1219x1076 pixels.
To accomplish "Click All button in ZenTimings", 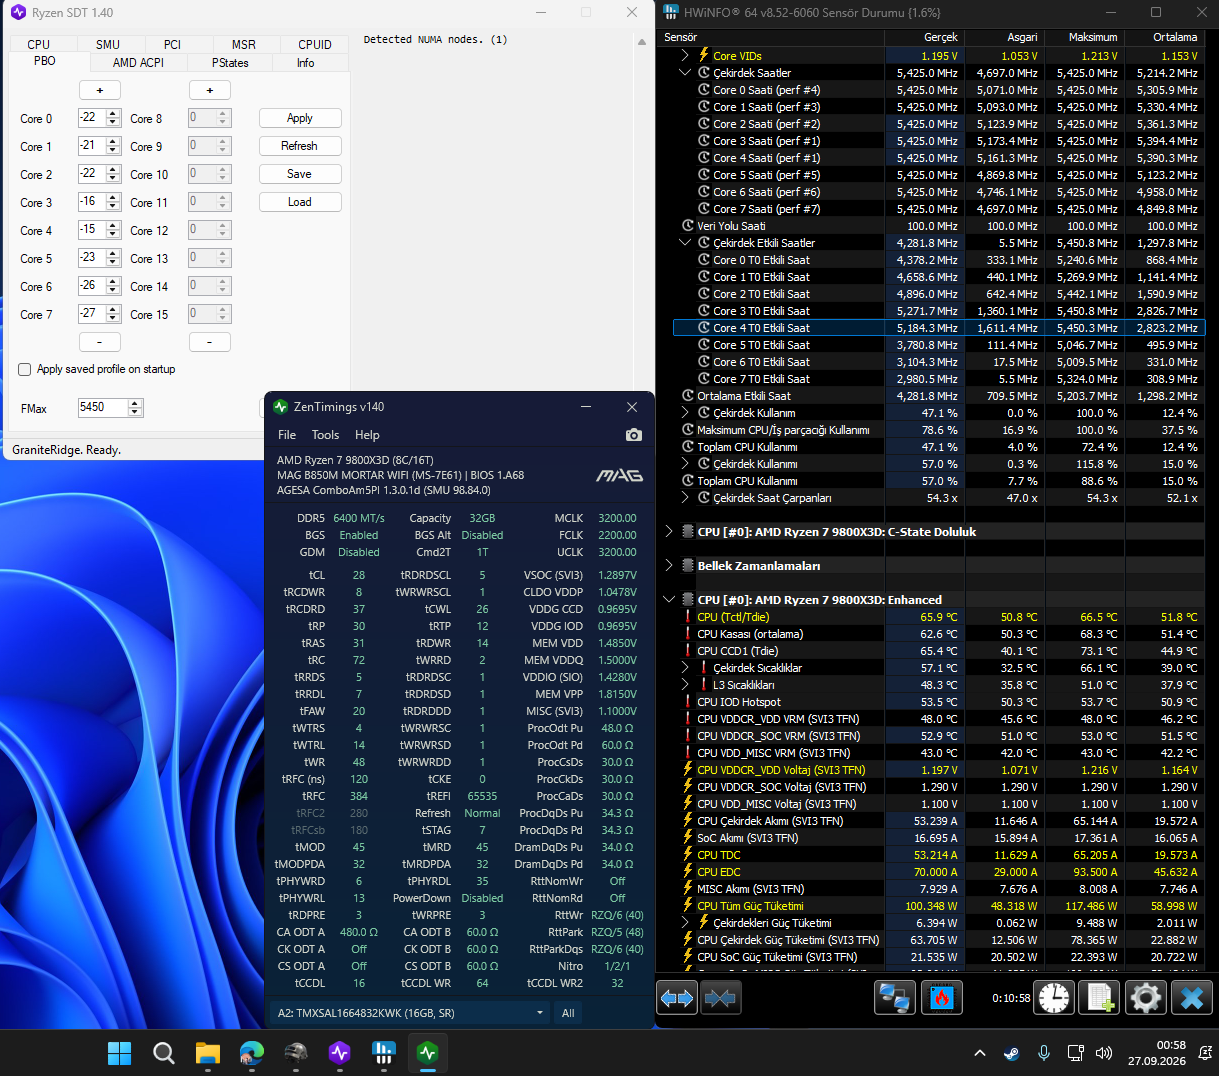I will [x=568, y=1013].
